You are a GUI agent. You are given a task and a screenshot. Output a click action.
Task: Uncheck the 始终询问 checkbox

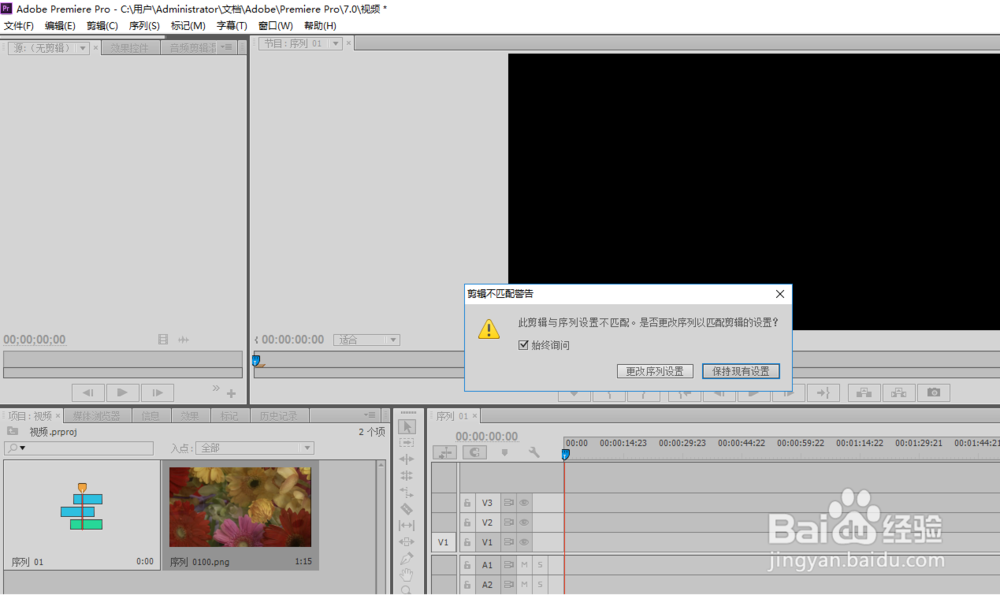click(524, 345)
